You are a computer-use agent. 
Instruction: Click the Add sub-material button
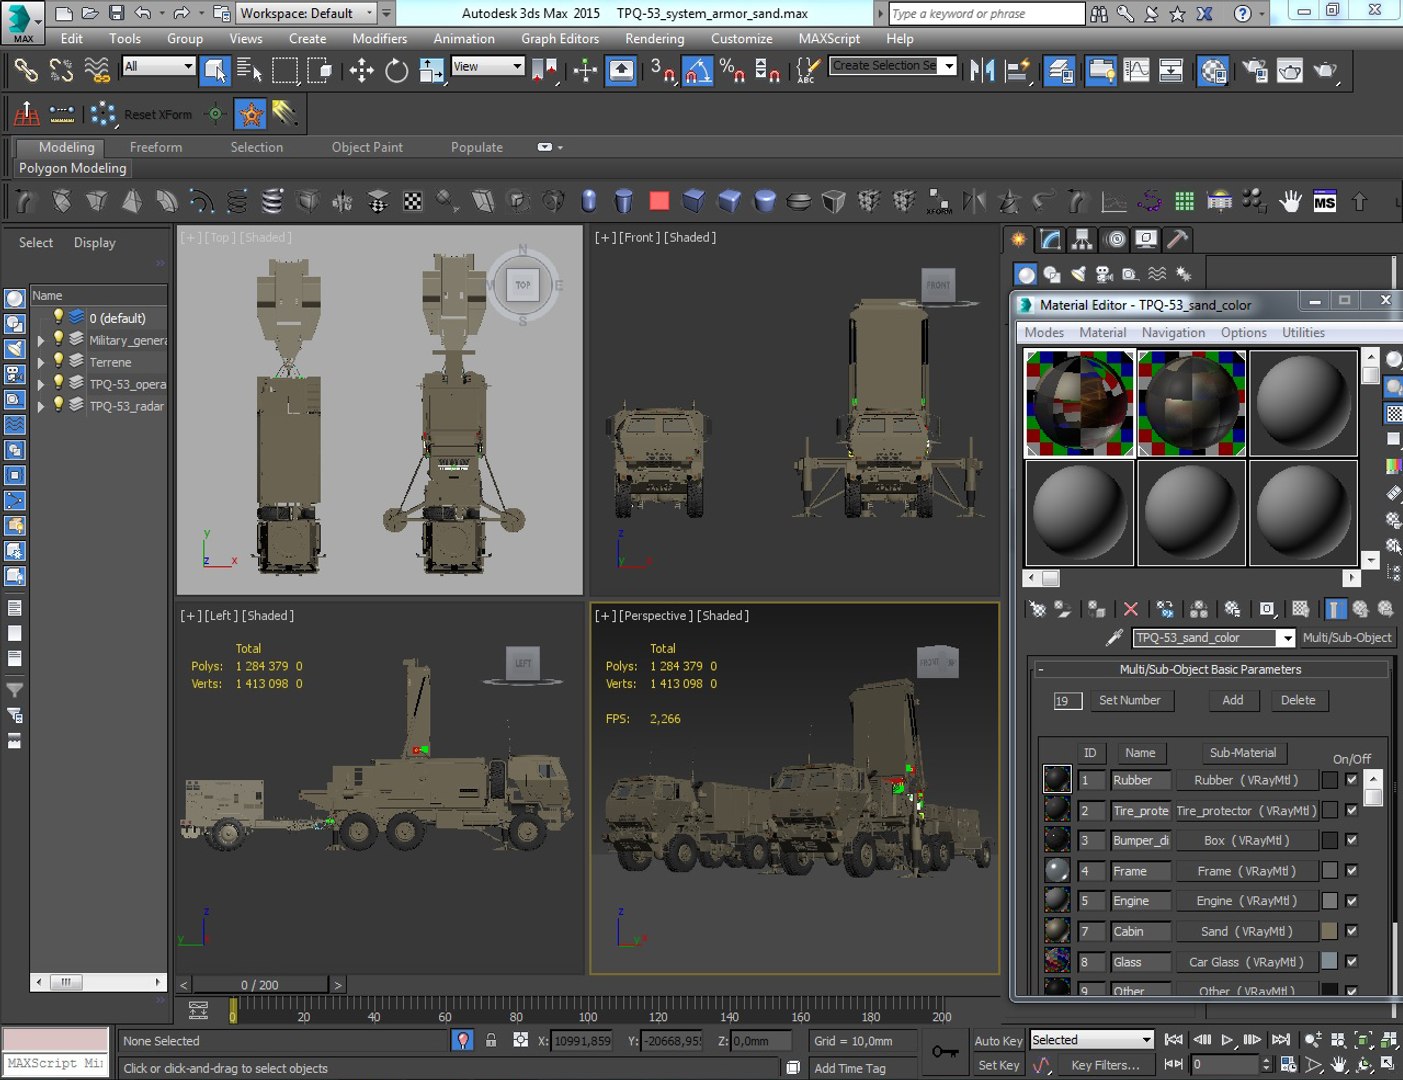click(1233, 700)
